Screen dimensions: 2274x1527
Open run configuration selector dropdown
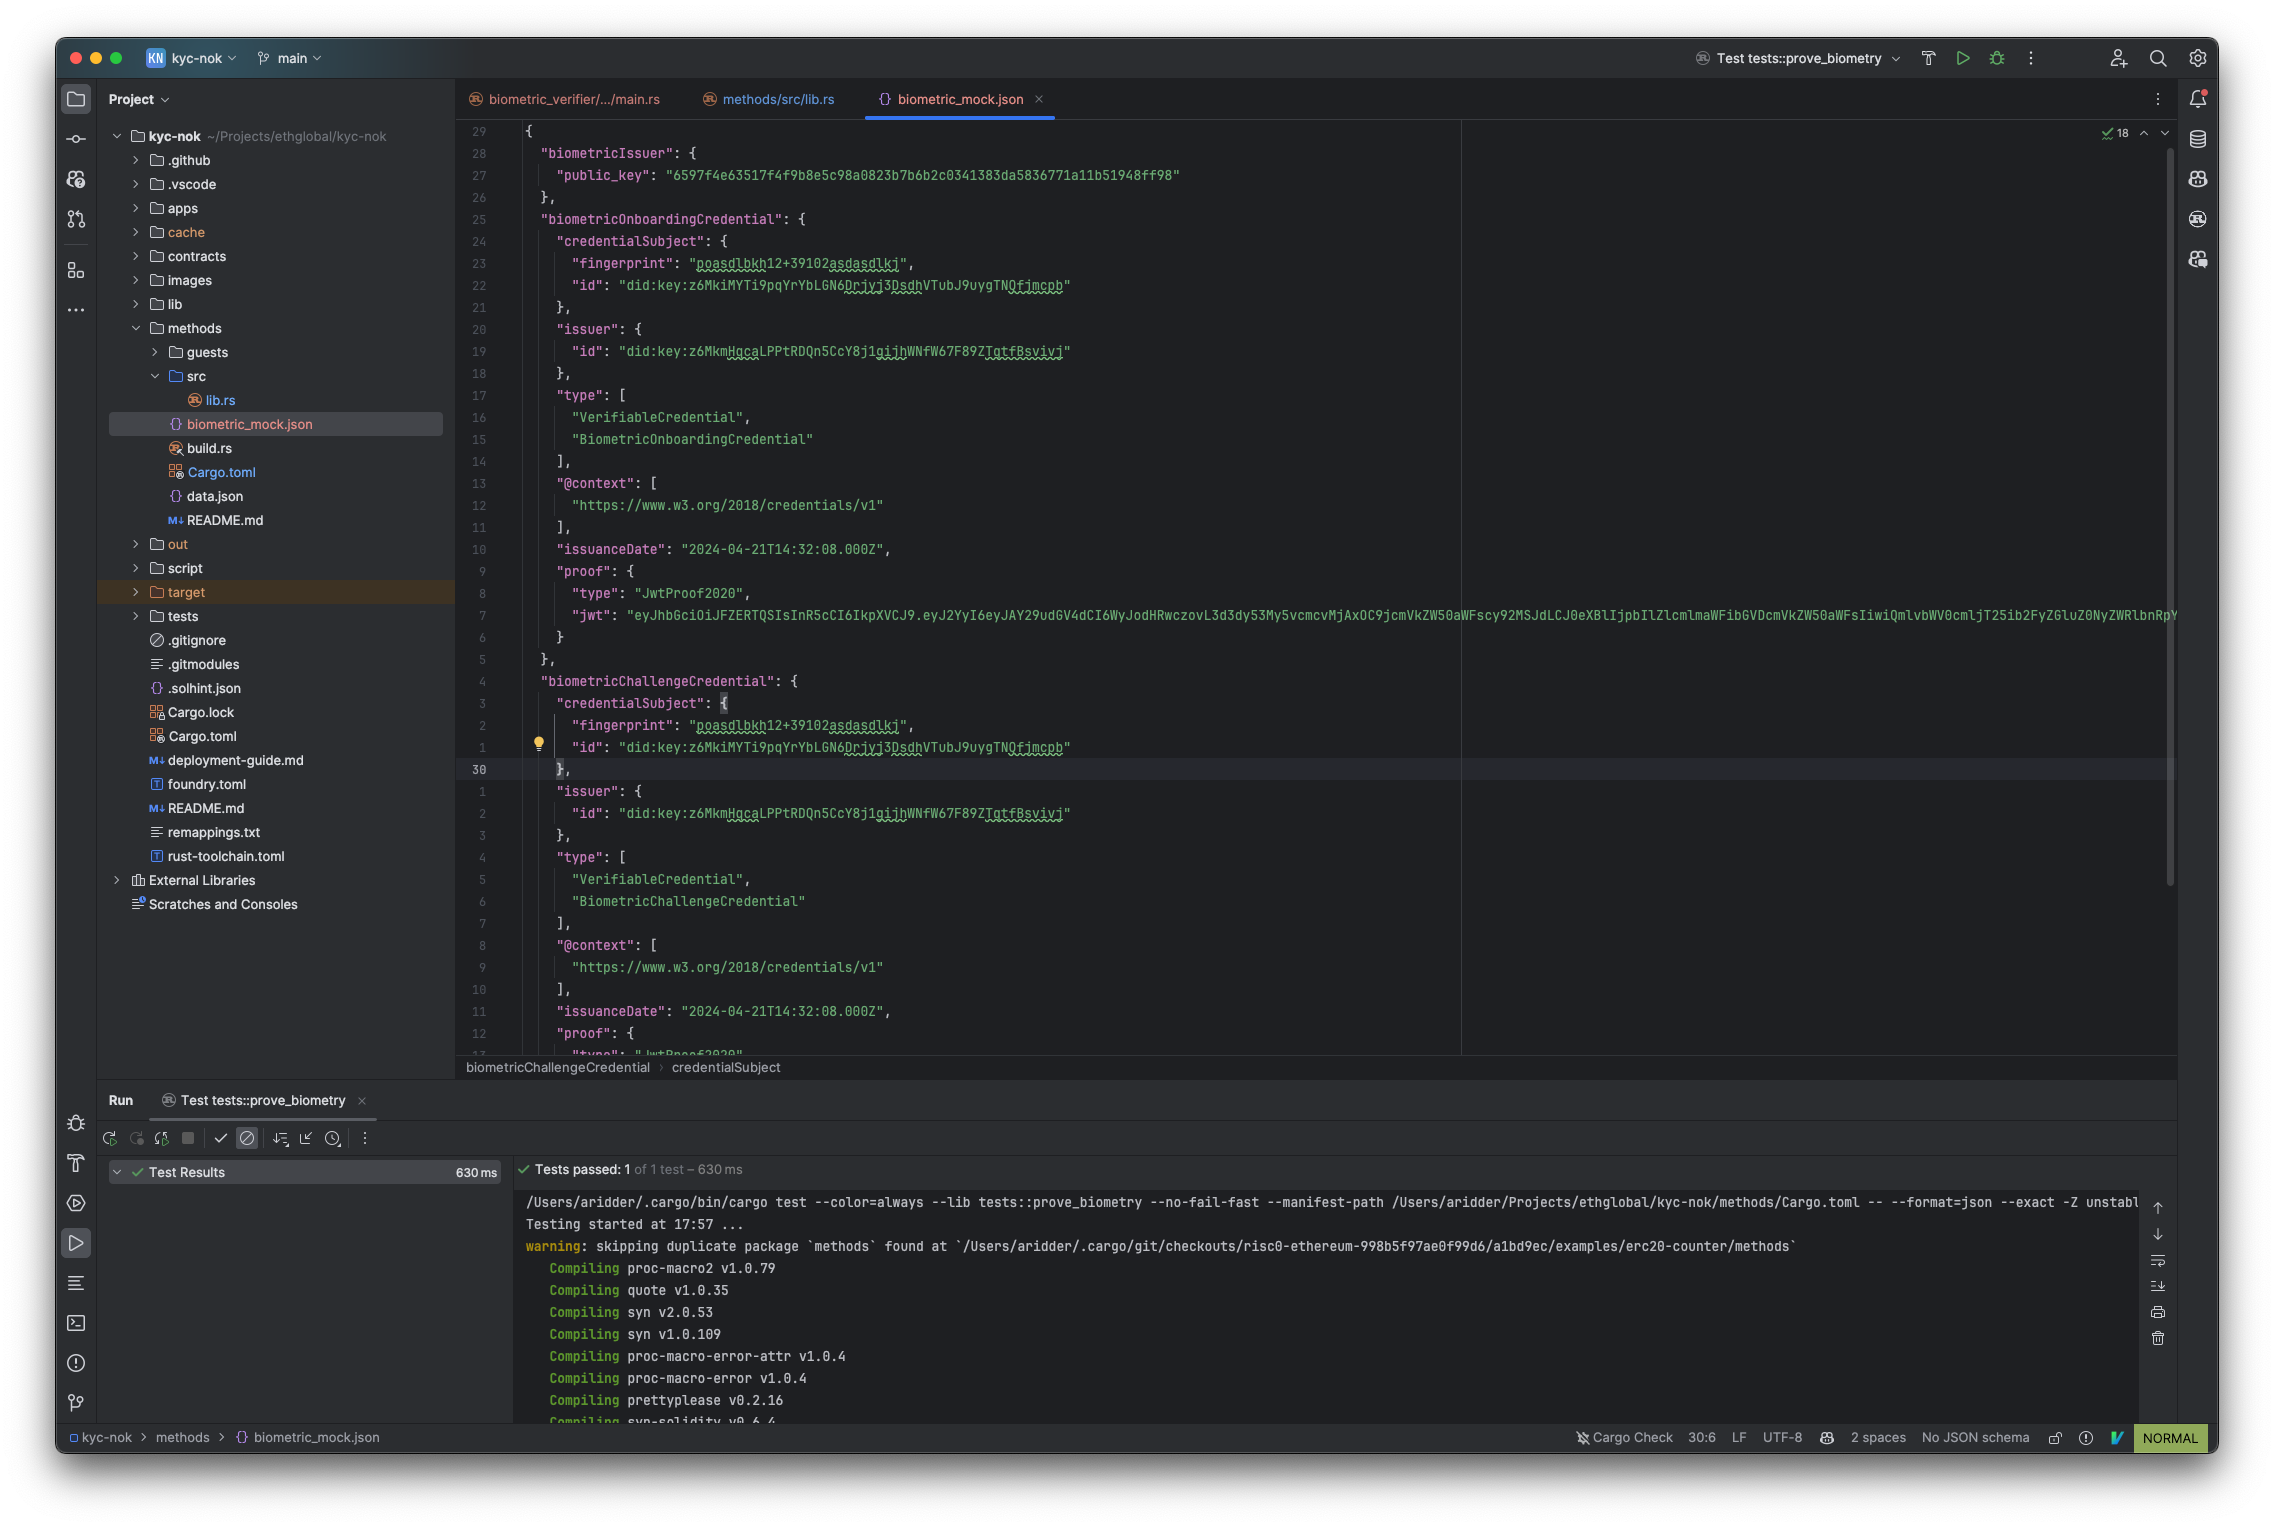[x=1798, y=58]
